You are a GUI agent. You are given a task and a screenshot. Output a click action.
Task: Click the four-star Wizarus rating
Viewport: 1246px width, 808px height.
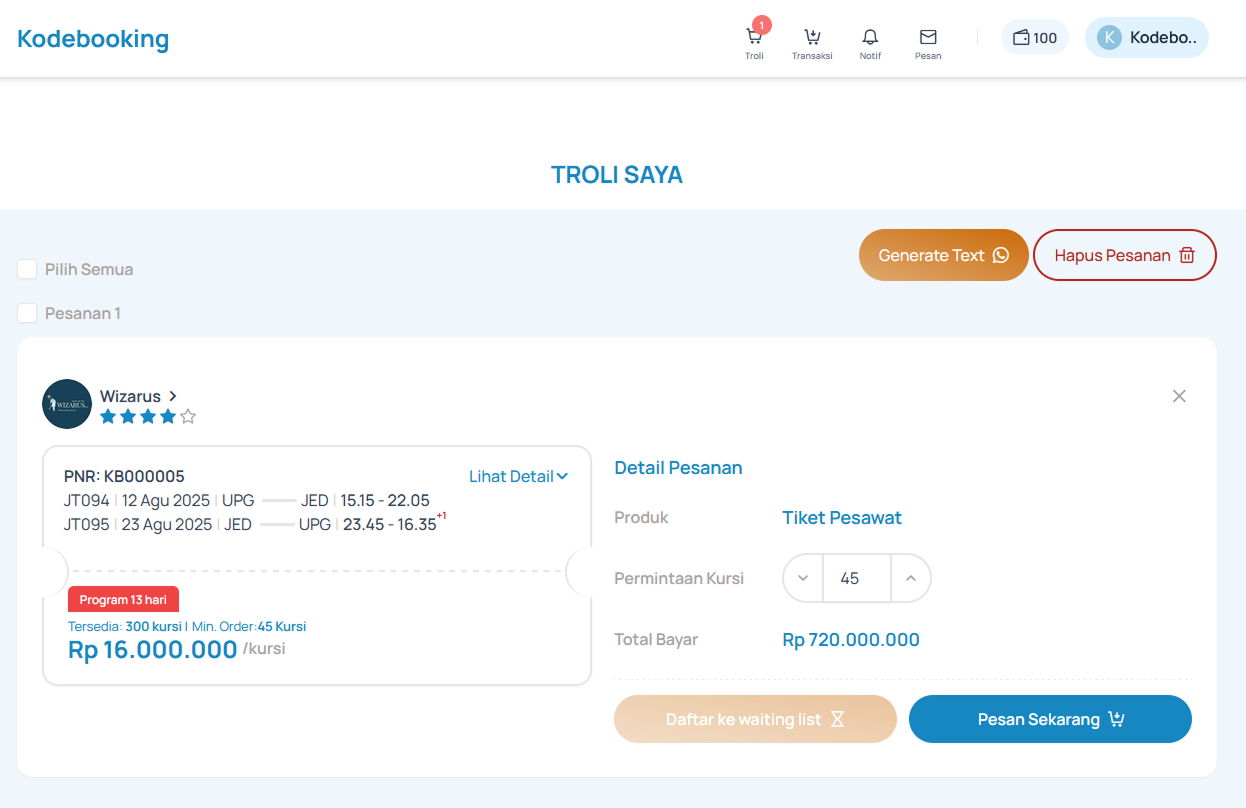point(147,417)
